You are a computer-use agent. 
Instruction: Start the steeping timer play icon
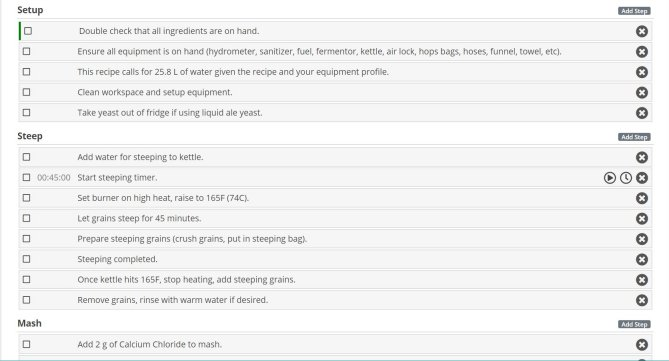[610, 178]
